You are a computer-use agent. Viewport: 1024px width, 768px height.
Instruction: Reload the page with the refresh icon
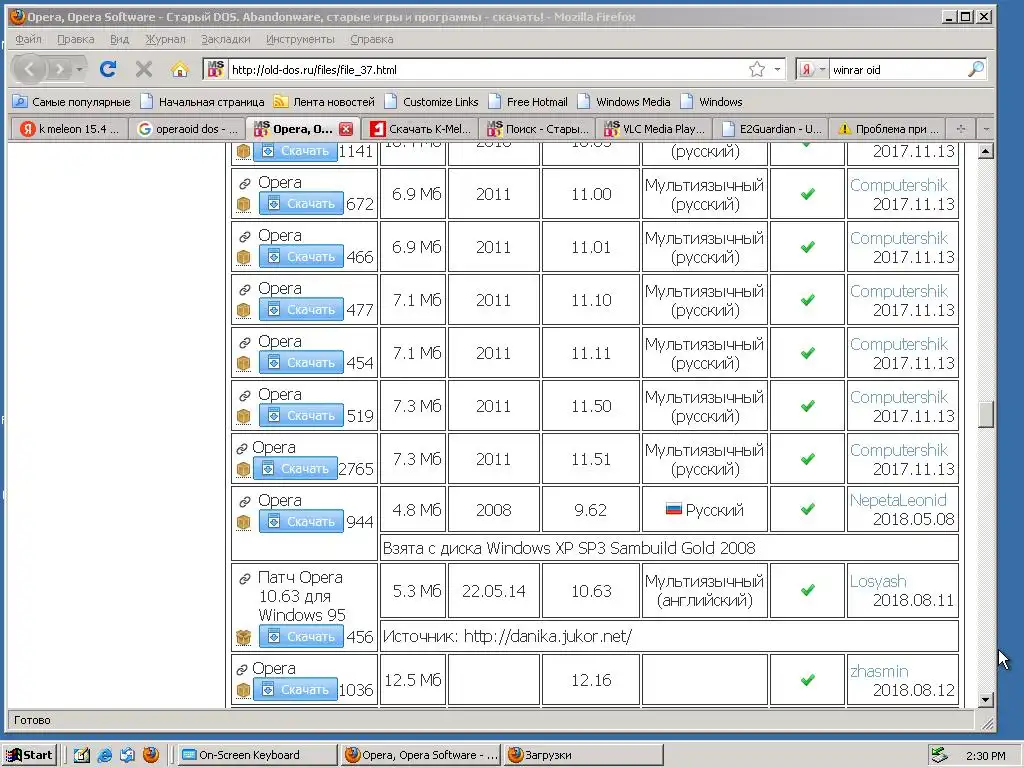pyautogui.click(x=108, y=69)
